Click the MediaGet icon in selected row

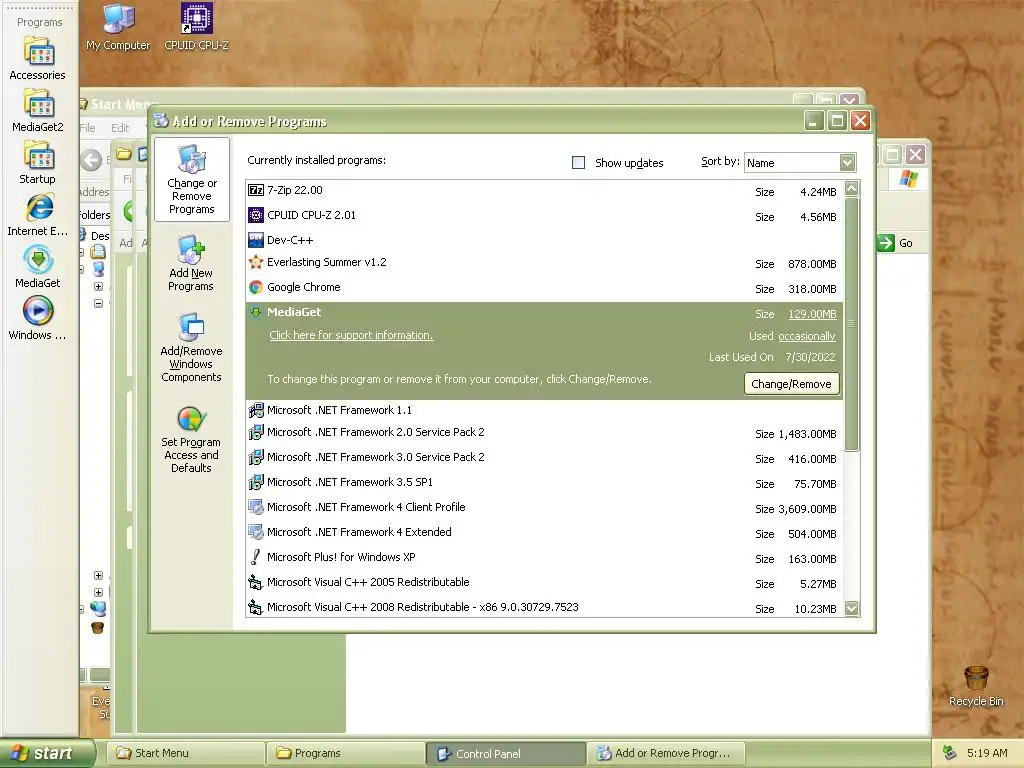pyautogui.click(x=256, y=312)
